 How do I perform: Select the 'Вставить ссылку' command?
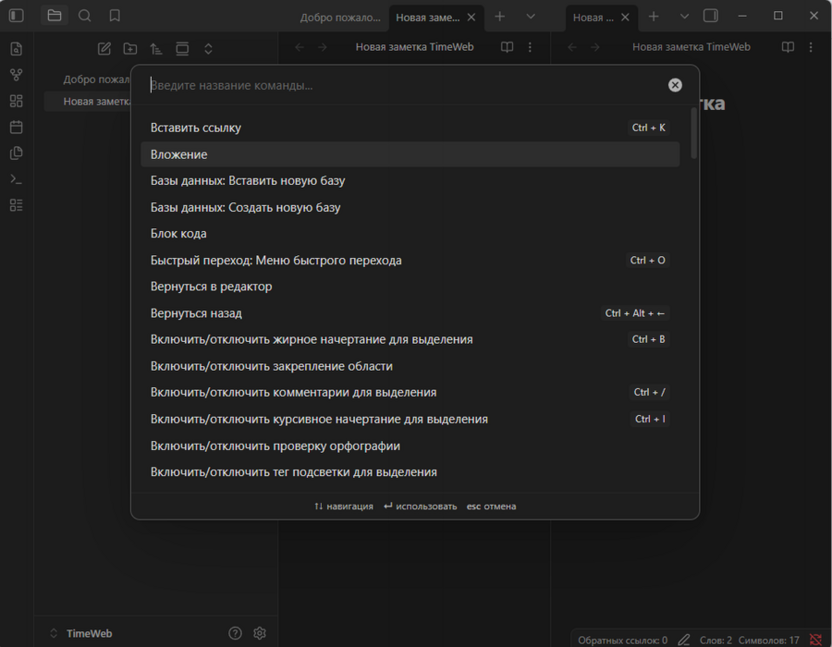pos(196,128)
